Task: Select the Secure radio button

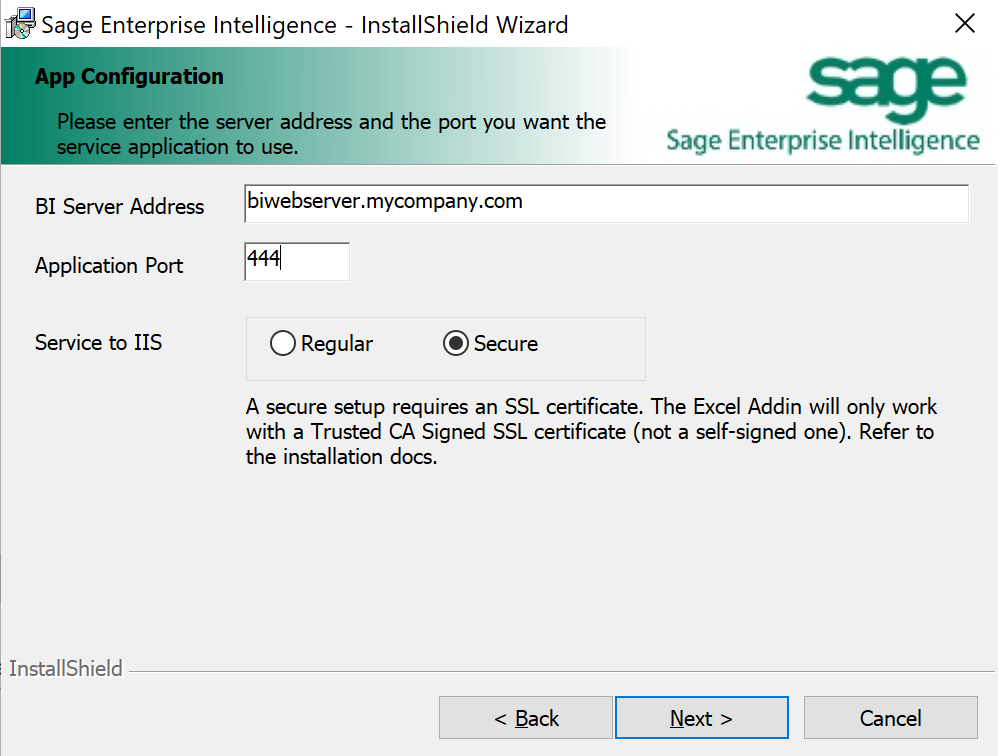Action: pos(456,344)
